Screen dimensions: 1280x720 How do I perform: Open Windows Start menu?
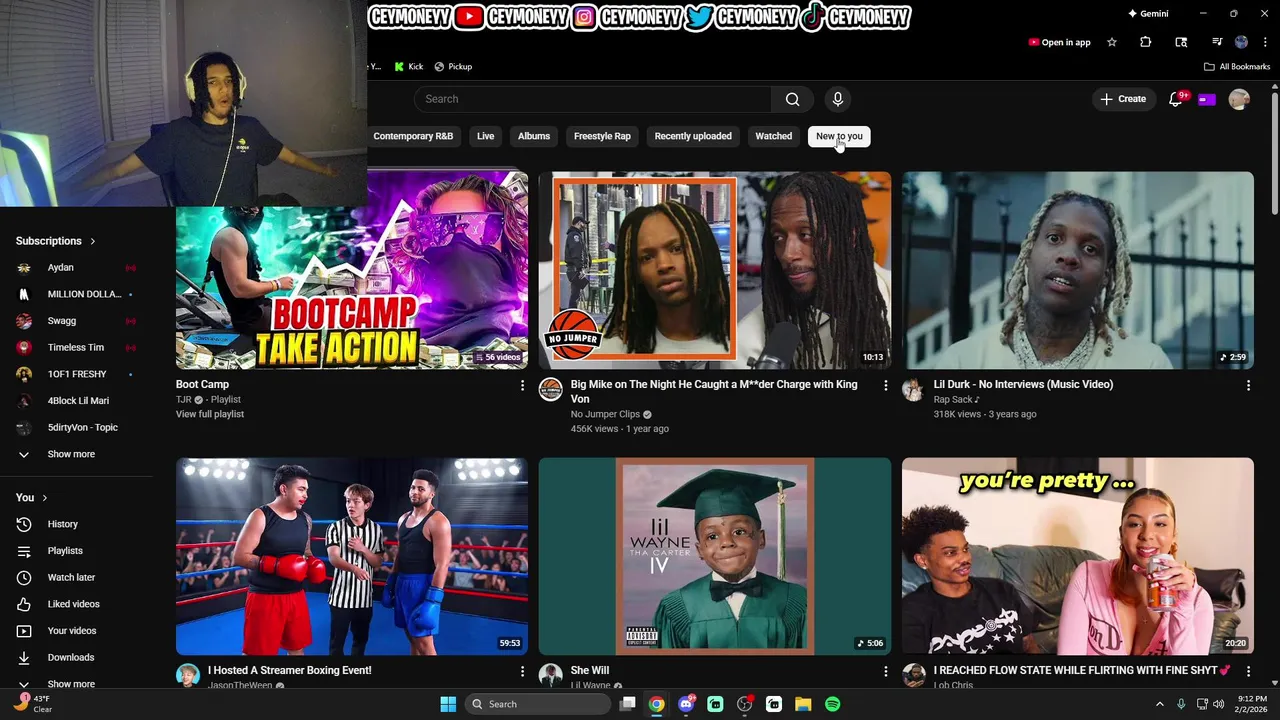coord(448,704)
